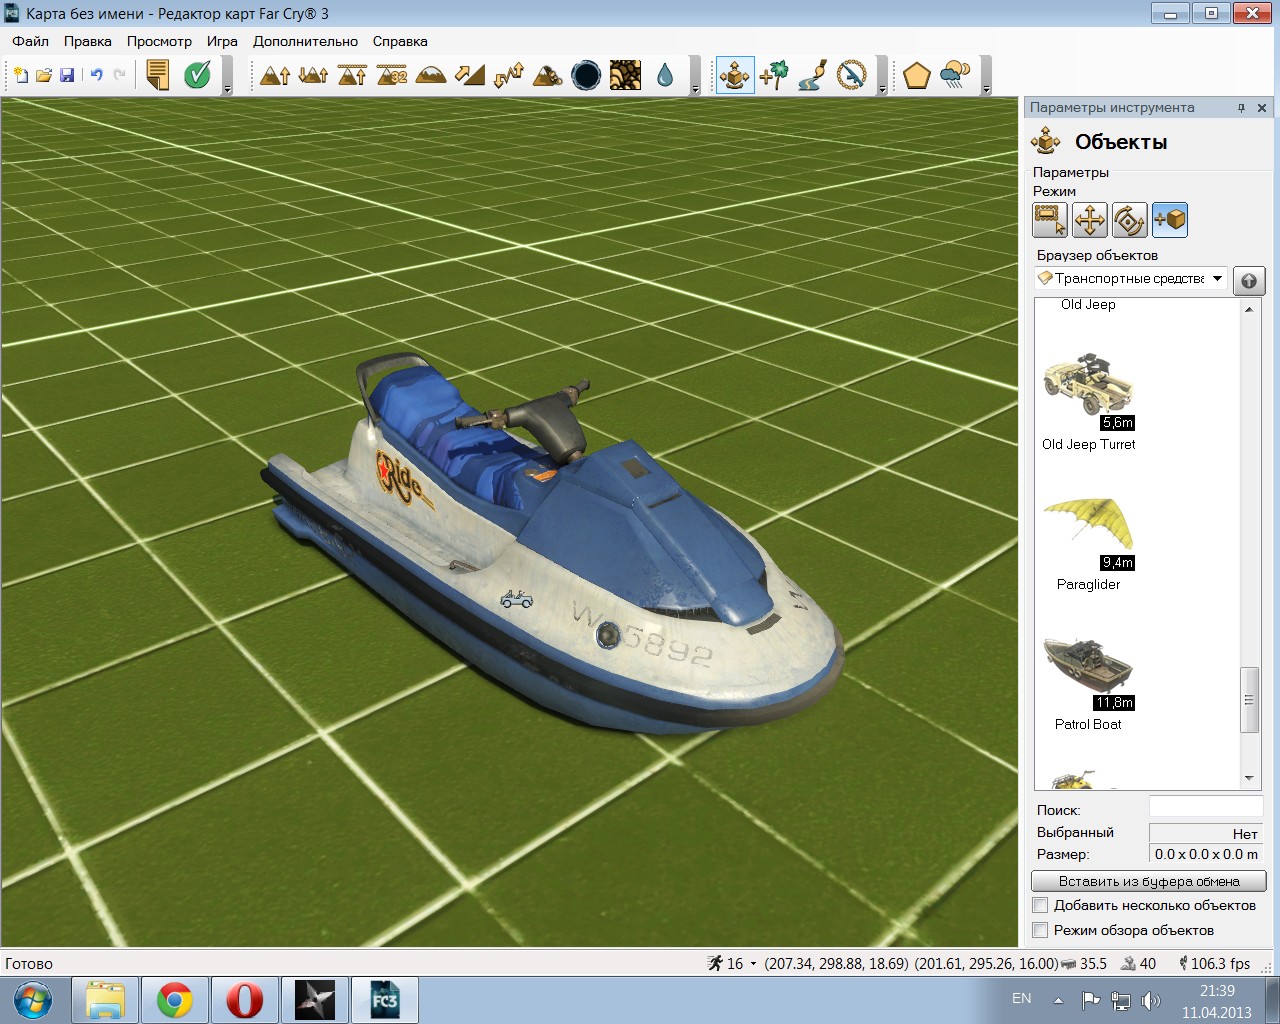Click object list scroll up arrow
Image resolution: width=1280 pixels, height=1024 pixels.
pyautogui.click(x=1249, y=309)
